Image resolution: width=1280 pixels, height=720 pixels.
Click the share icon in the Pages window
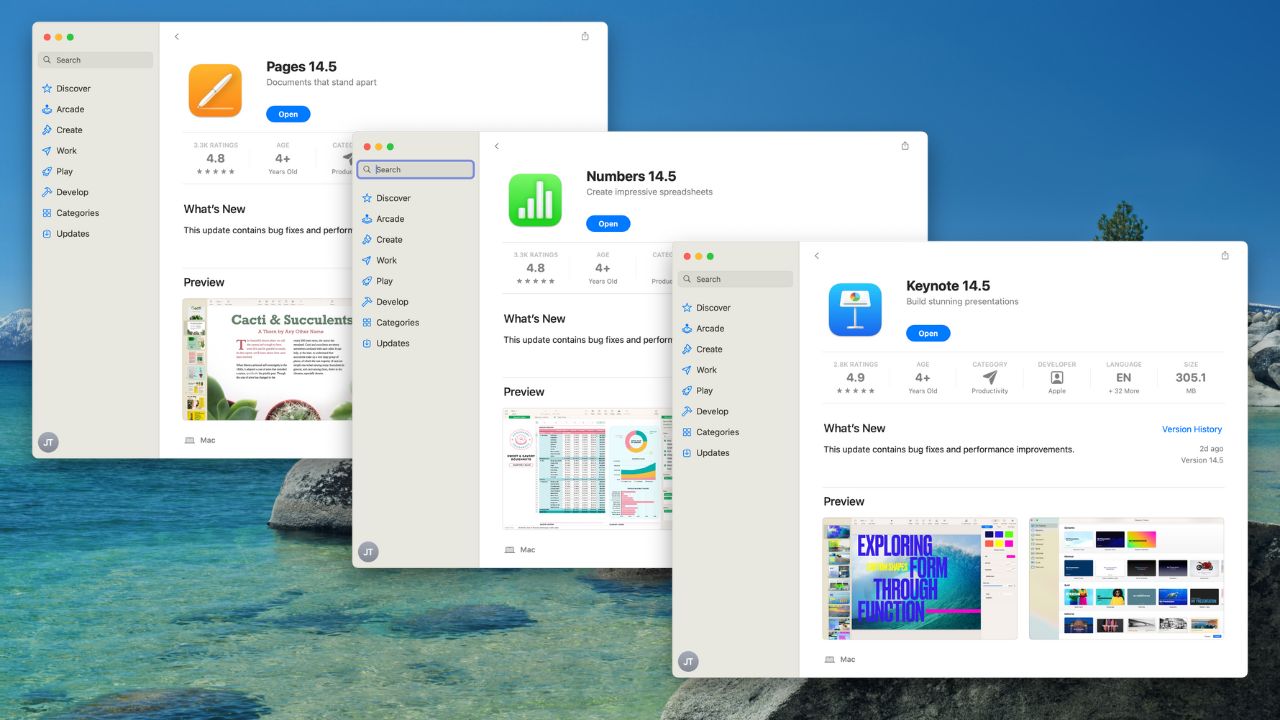click(585, 36)
